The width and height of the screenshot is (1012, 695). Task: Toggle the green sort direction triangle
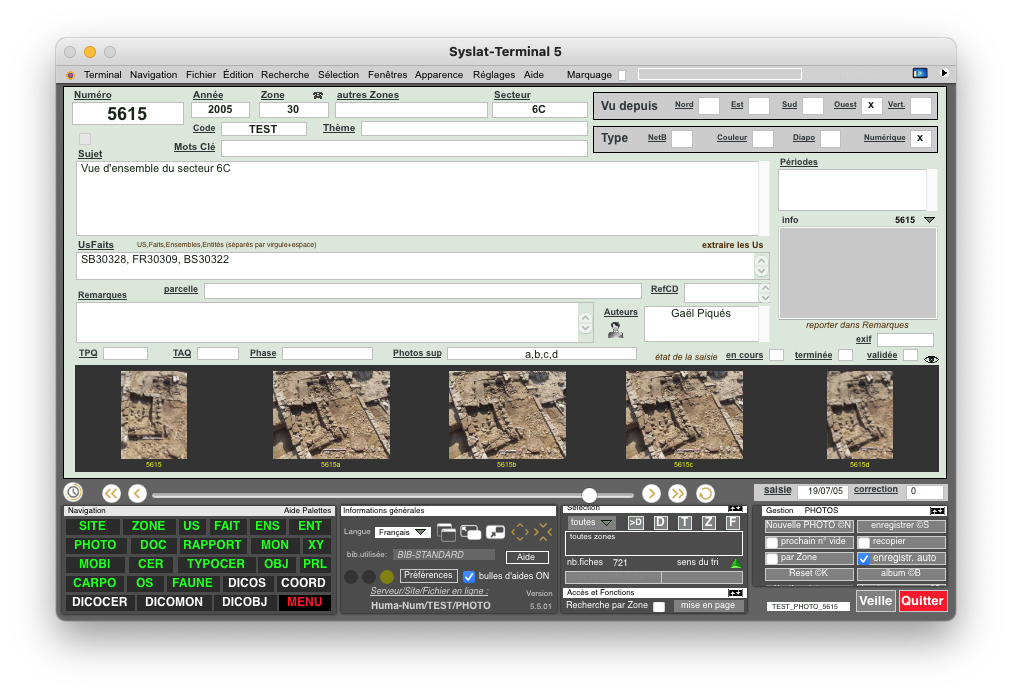point(735,563)
